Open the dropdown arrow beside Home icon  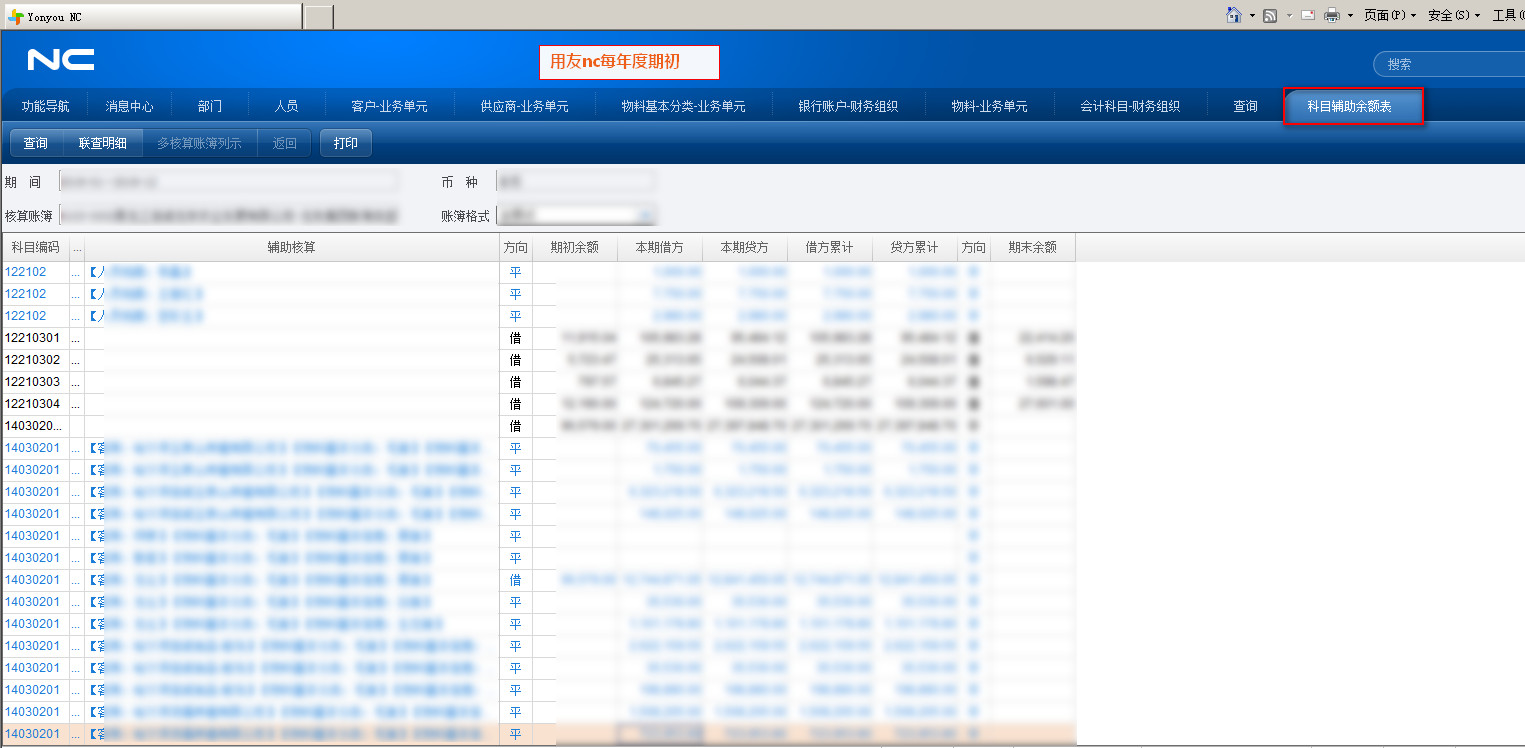[1252, 16]
